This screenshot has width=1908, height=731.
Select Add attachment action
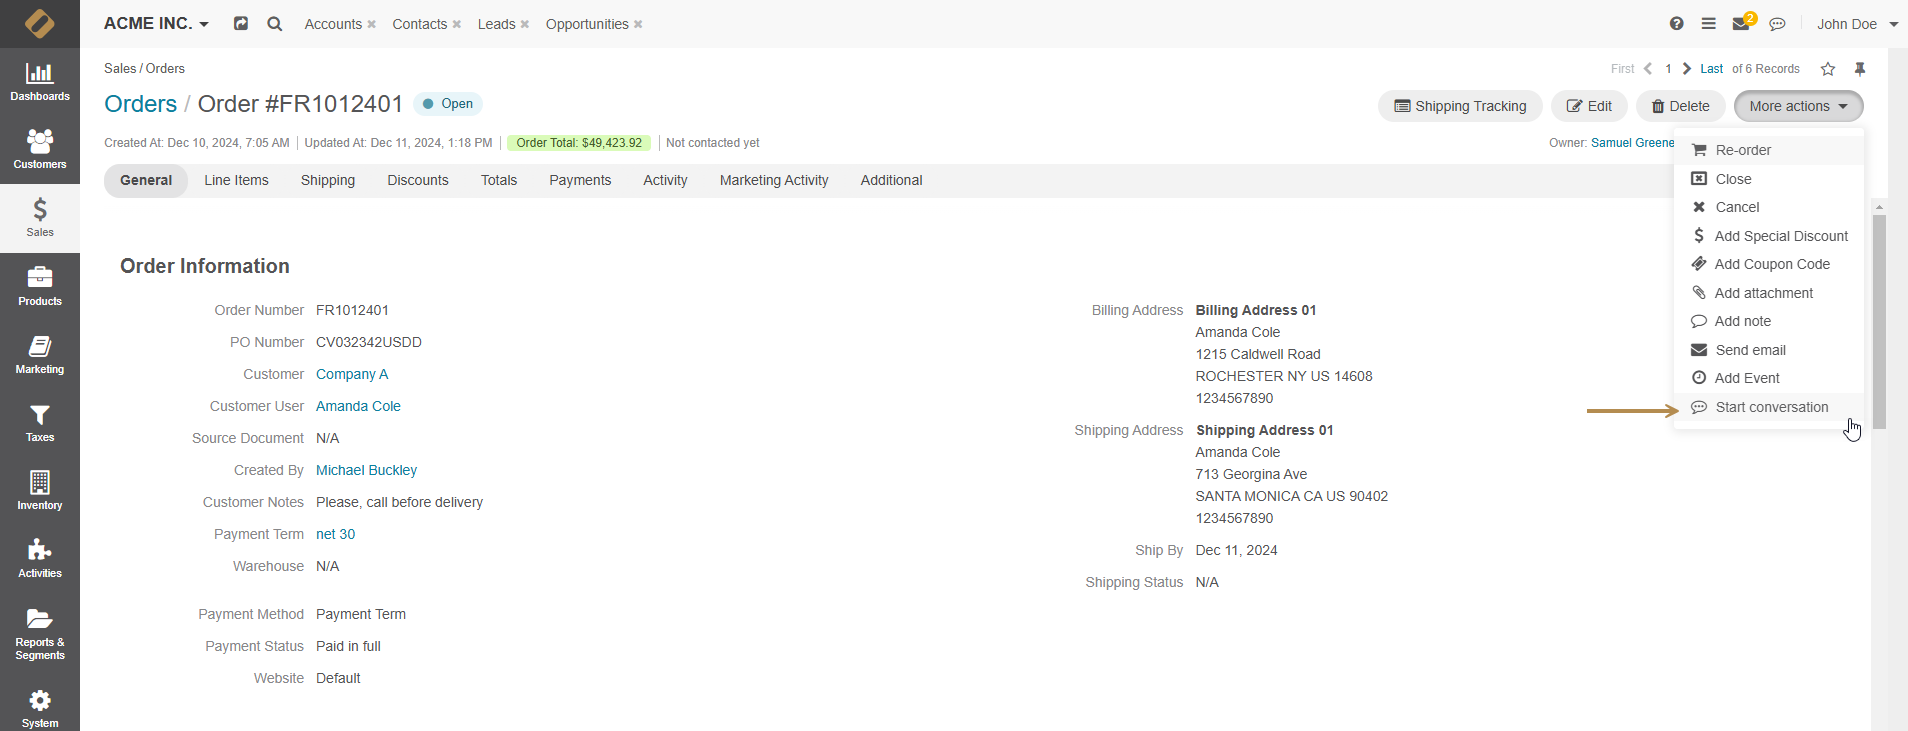[x=1768, y=293]
